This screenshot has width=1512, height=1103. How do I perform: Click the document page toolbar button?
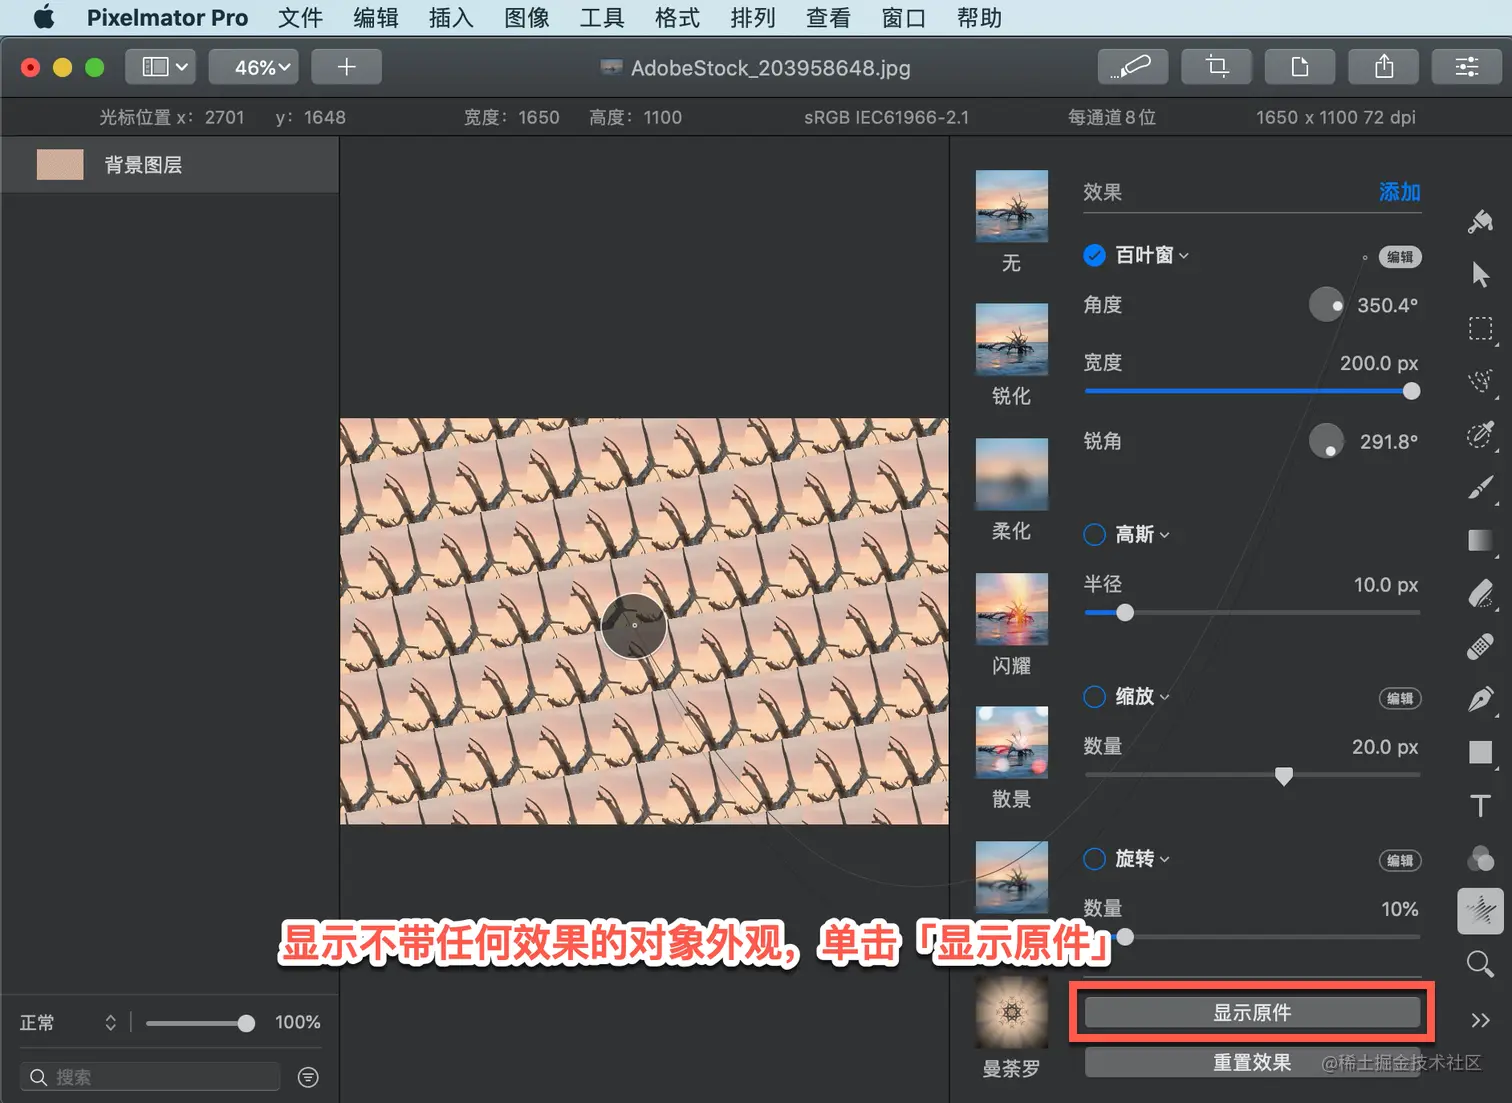click(x=1299, y=67)
